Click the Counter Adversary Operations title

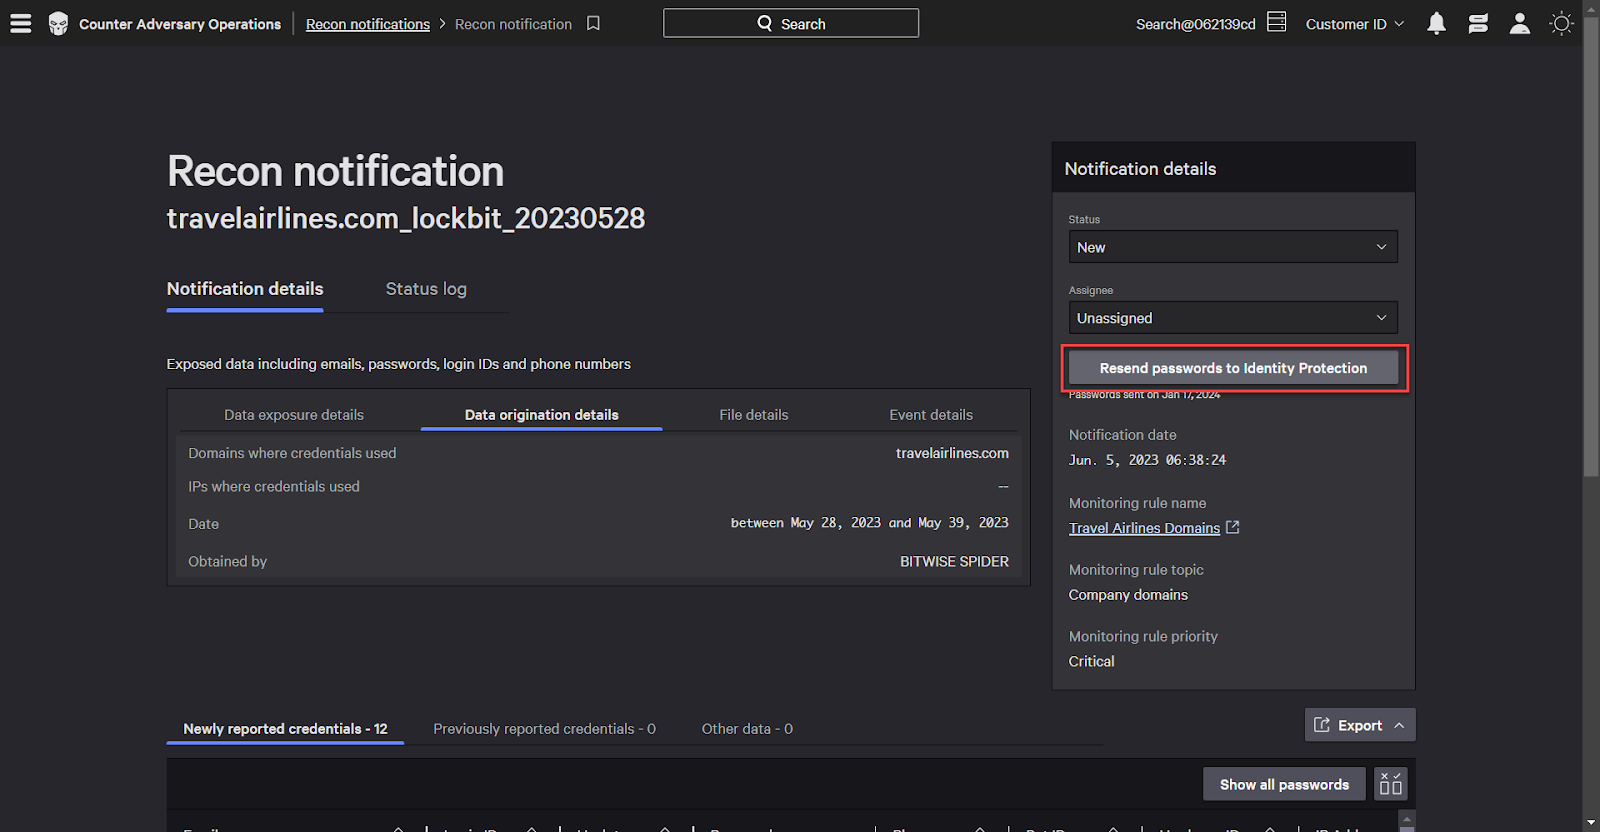pyautogui.click(x=180, y=24)
